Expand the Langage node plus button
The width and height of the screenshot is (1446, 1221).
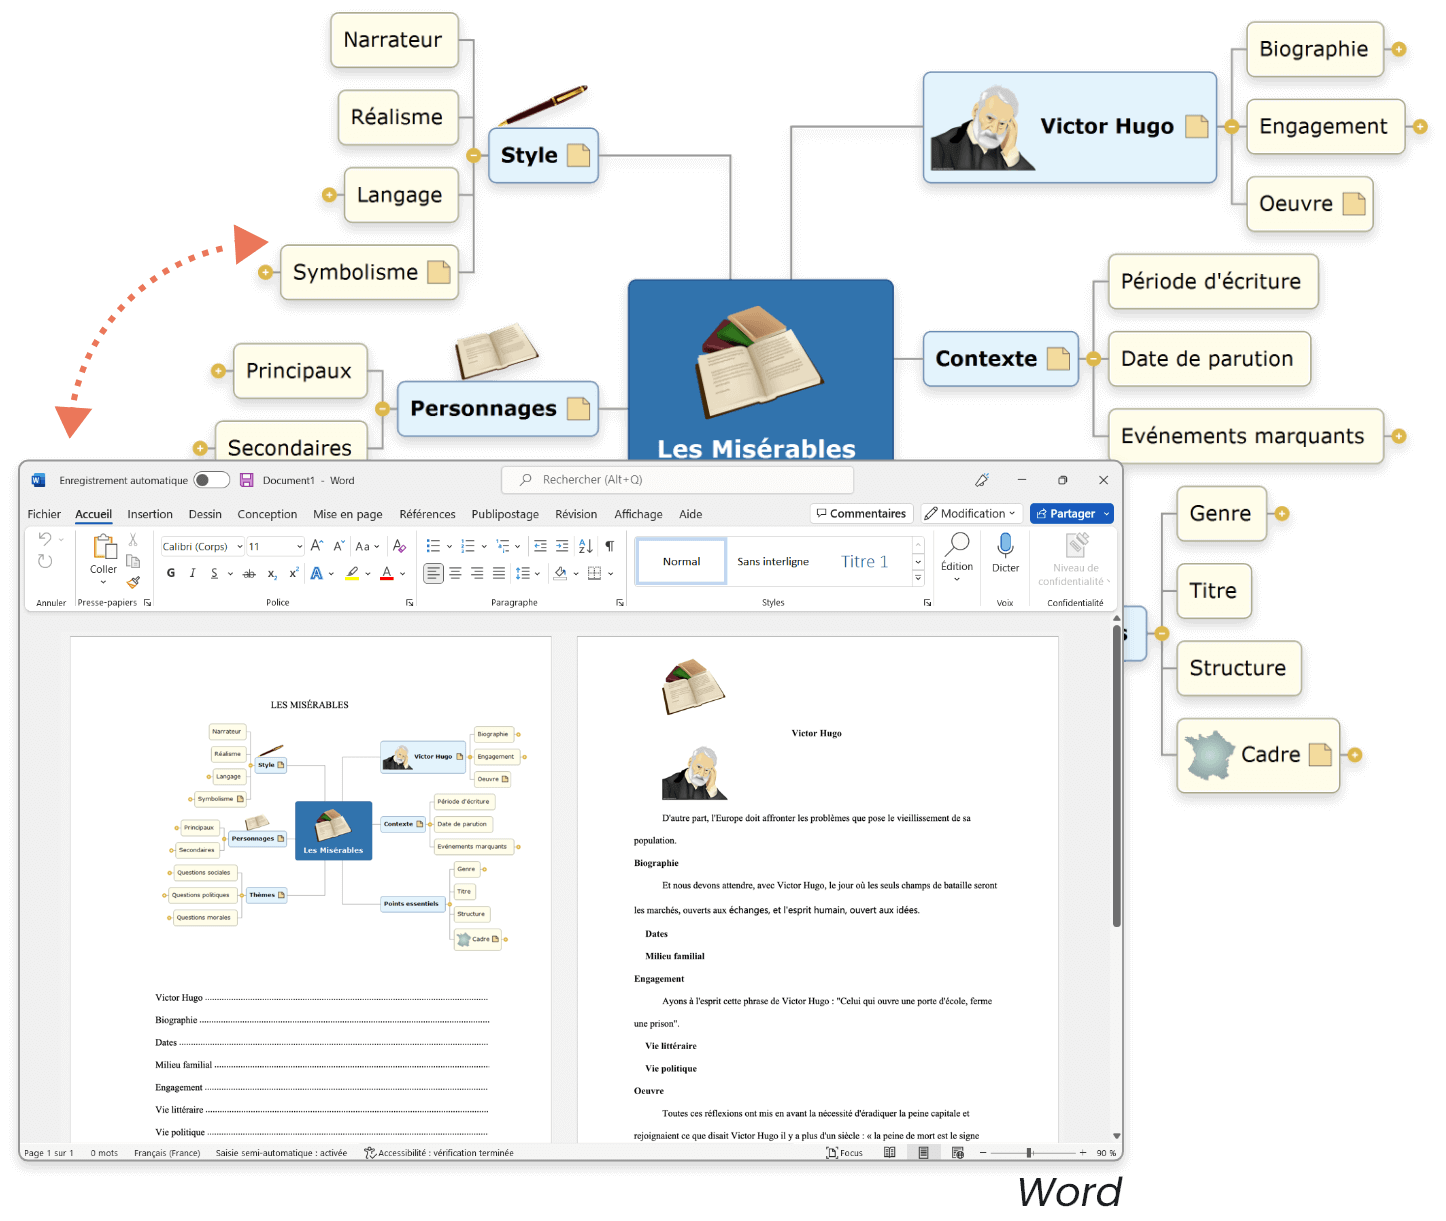tap(329, 195)
